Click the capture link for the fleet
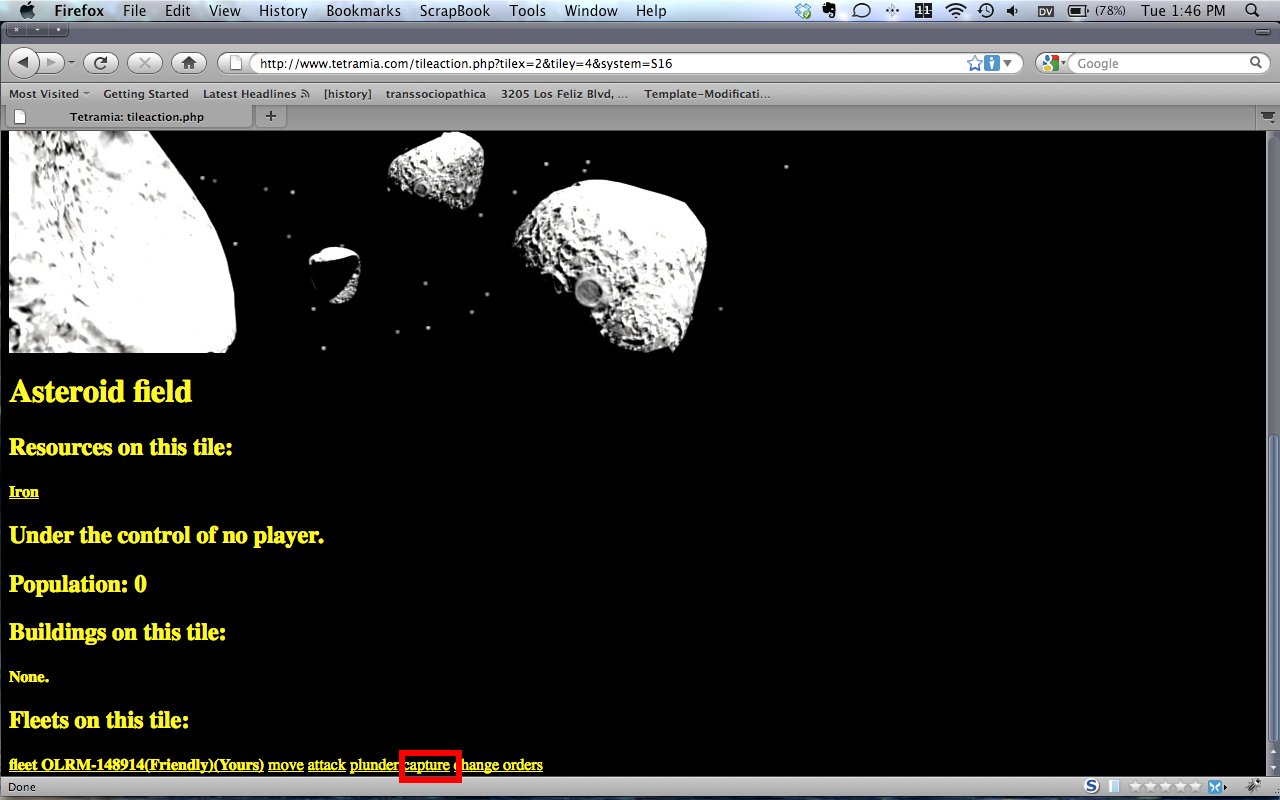Screen dimensions: 1280x800 point(427,765)
